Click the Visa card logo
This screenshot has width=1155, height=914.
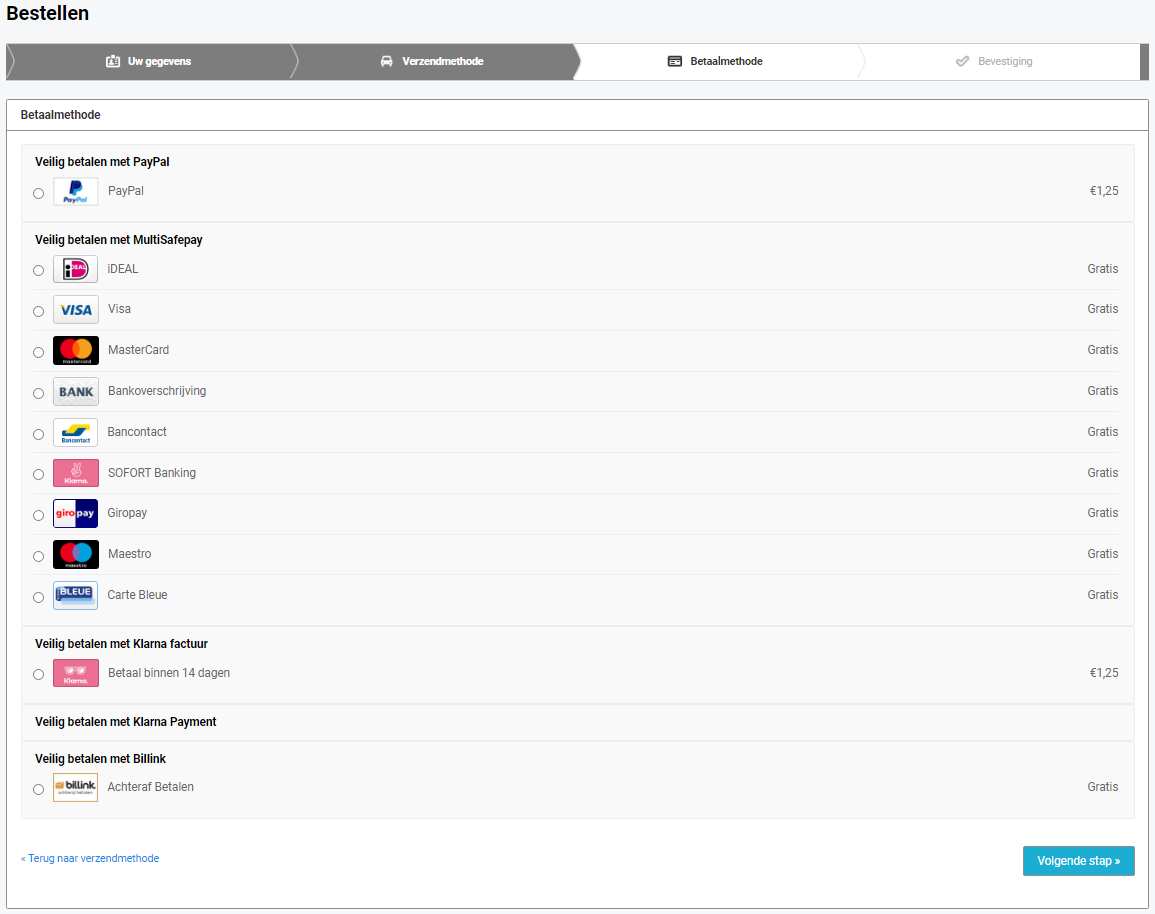pos(76,310)
